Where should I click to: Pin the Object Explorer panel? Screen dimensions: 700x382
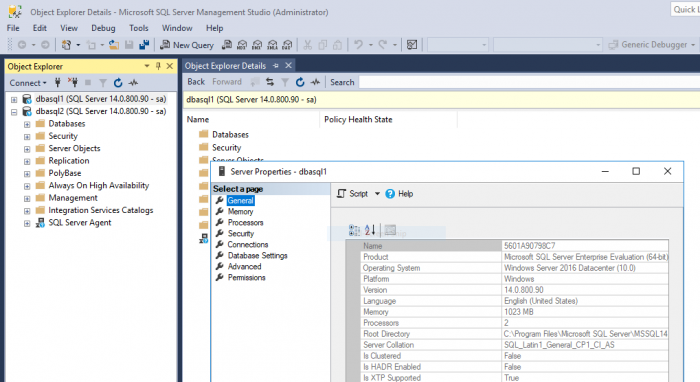tap(158, 66)
